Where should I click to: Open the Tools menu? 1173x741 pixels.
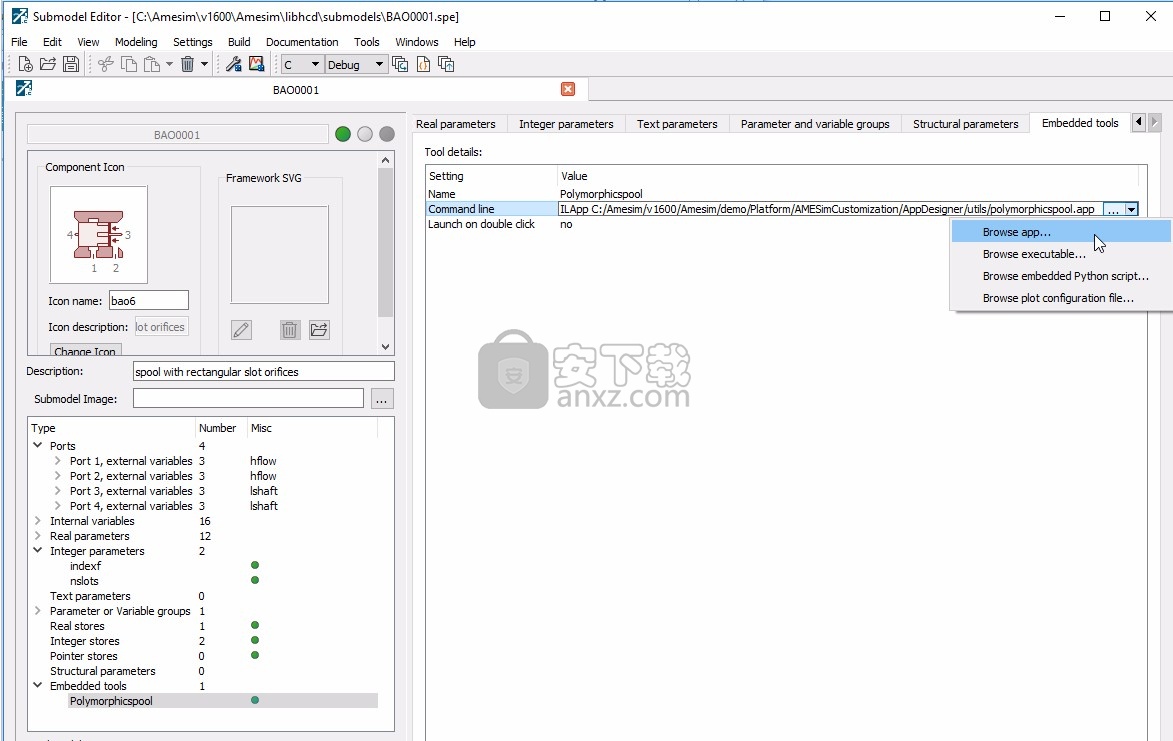(367, 42)
